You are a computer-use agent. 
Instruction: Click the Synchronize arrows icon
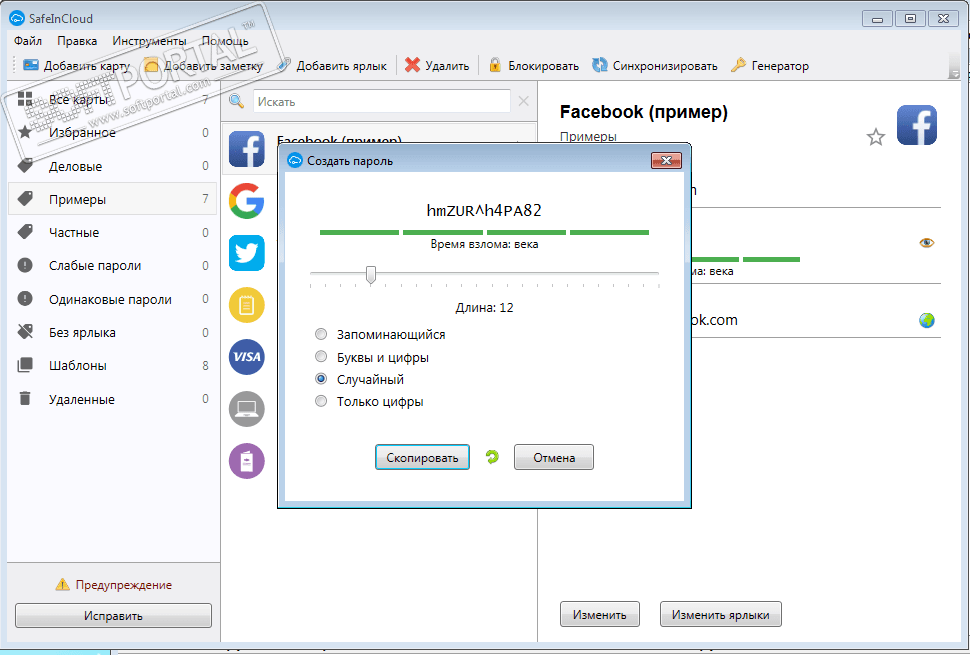599,65
